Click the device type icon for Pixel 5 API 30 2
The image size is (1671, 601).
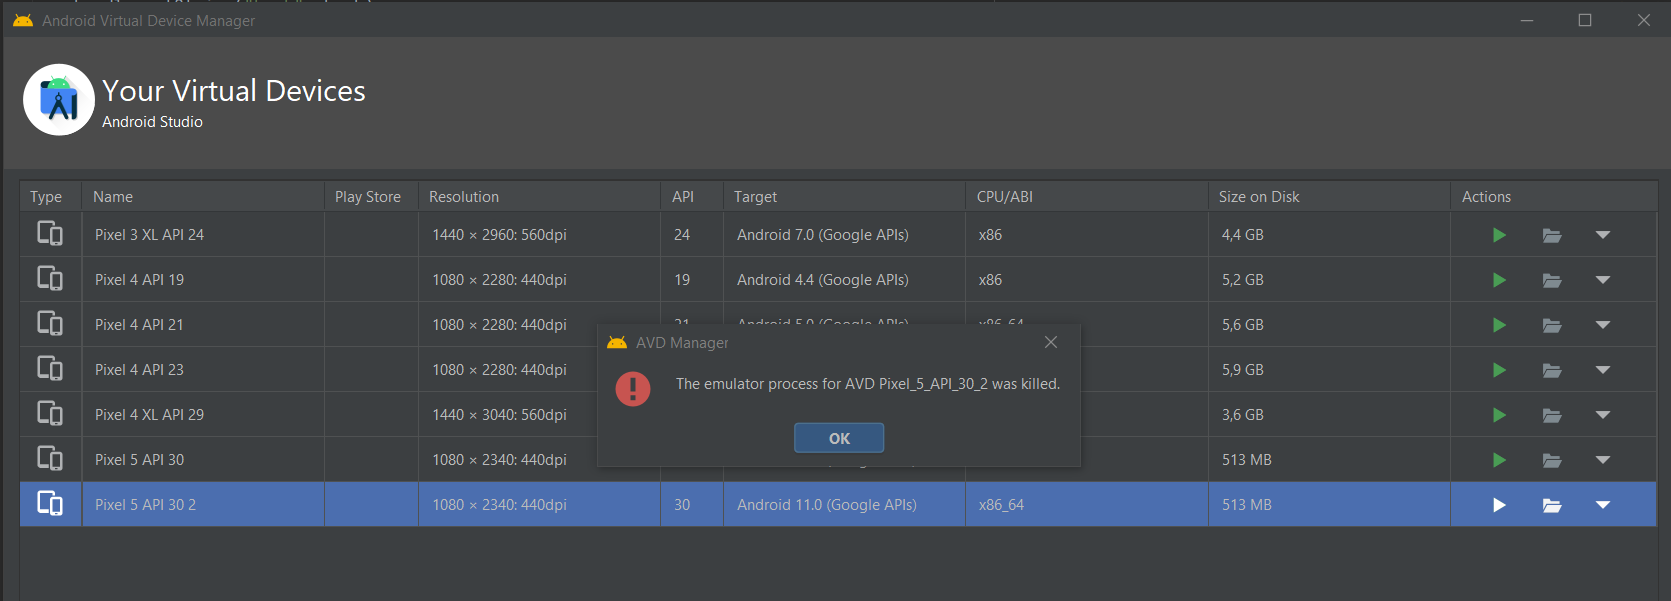50,504
